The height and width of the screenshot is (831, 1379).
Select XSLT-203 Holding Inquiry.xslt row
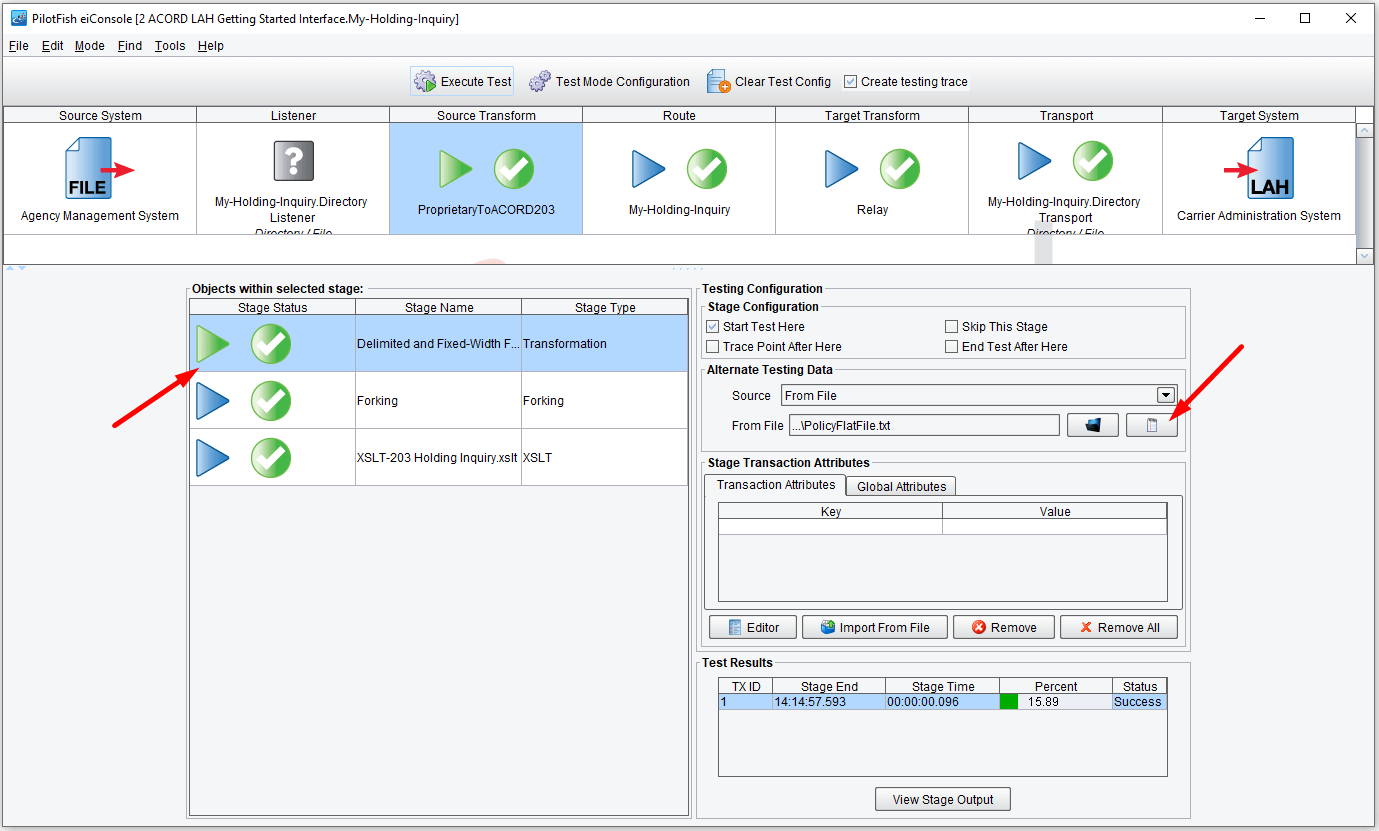click(x=438, y=458)
